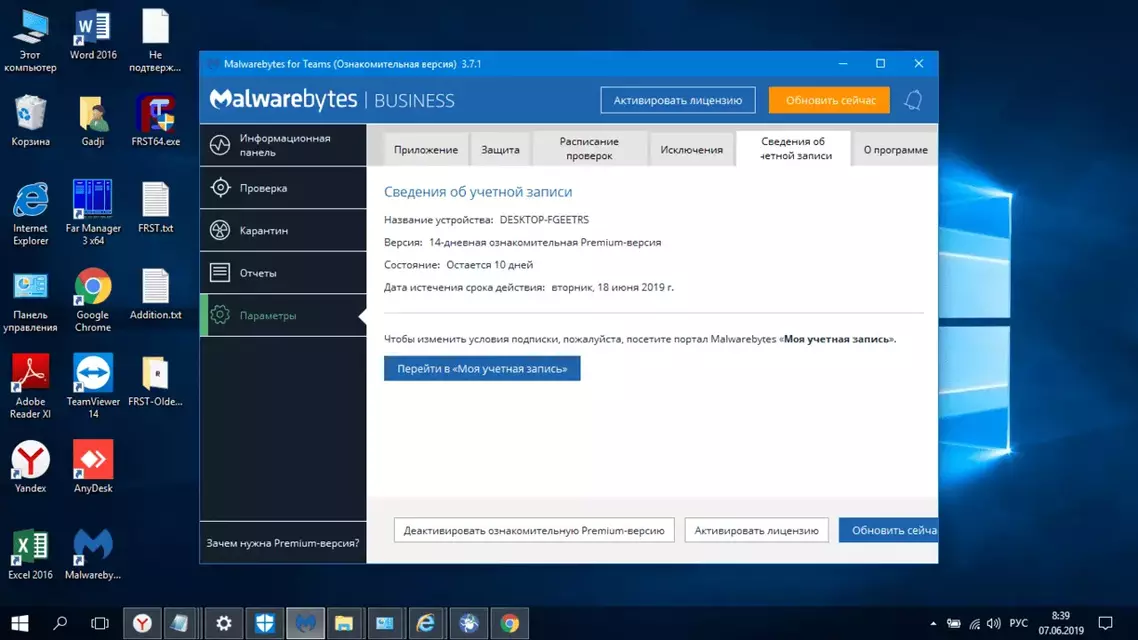Select the Панель управления desktop icon

pos(30,301)
